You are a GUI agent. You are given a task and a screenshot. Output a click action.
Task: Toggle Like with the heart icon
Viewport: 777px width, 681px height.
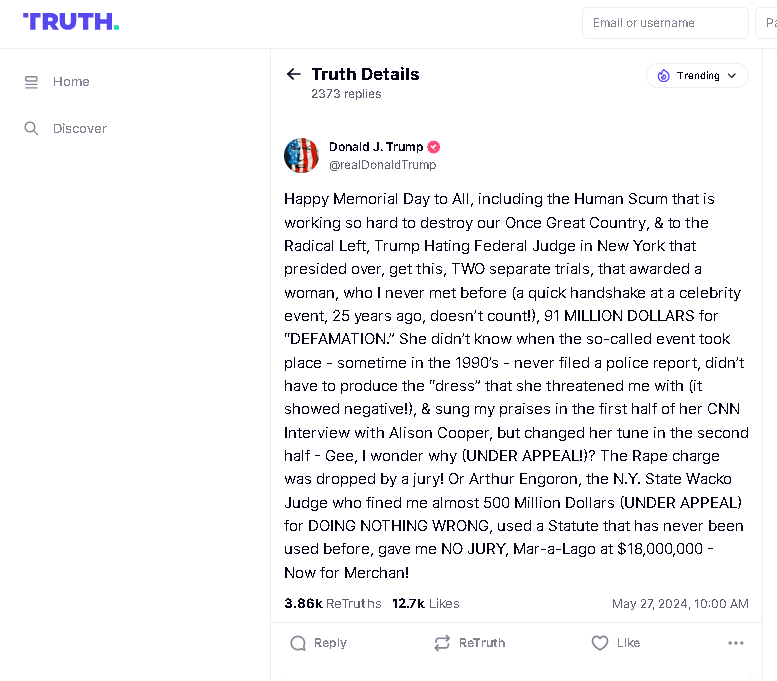tap(600, 643)
